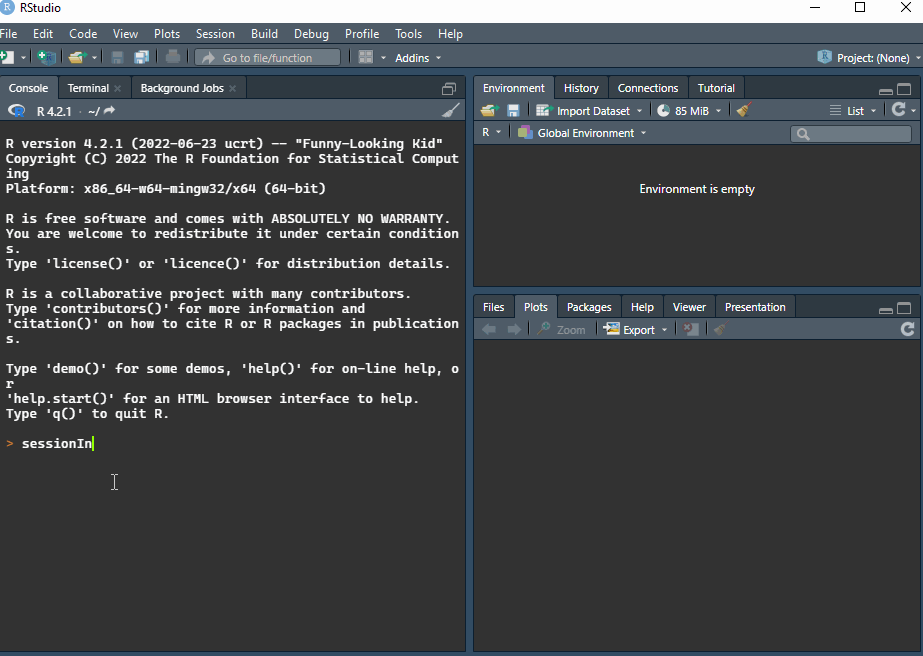Open the View menu
This screenshot has width=923, height=656.
point(125,34)
